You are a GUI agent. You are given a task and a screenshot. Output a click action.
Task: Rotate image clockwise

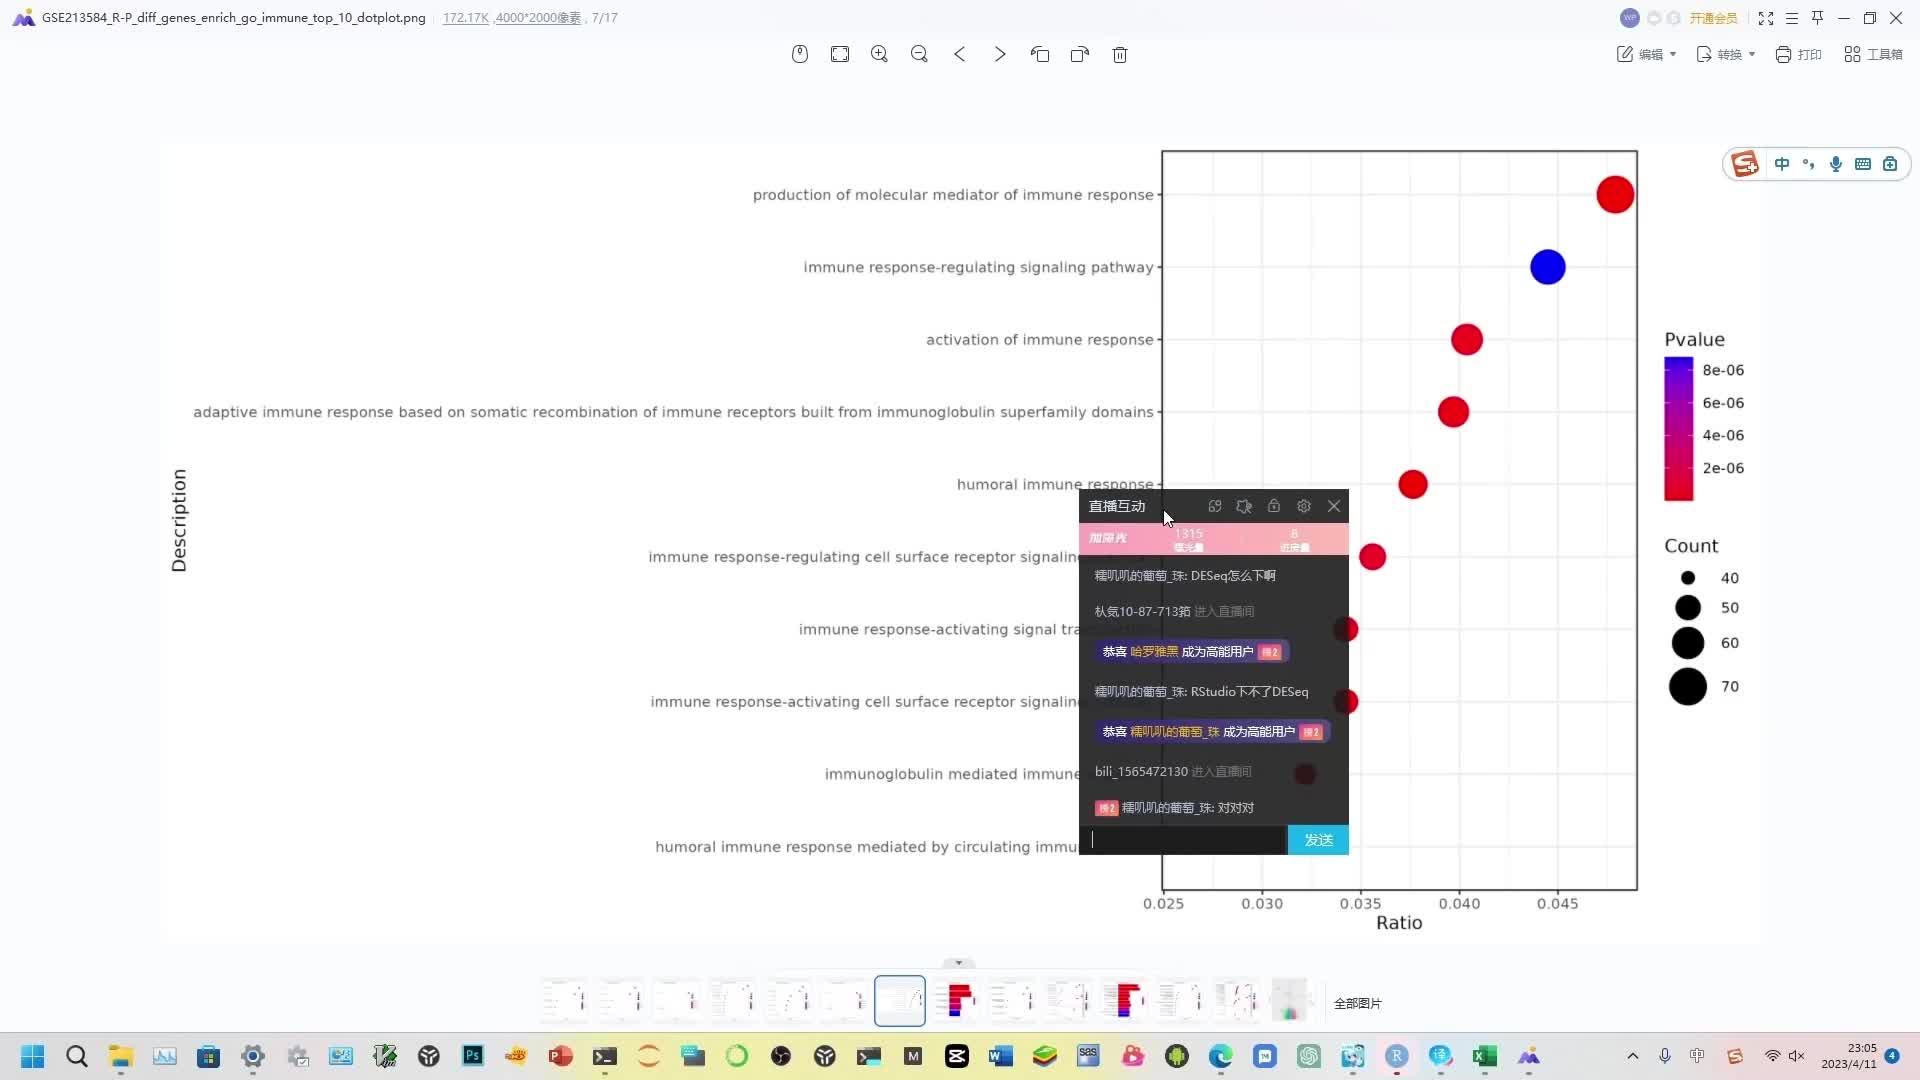click(x=1079, y=54)
